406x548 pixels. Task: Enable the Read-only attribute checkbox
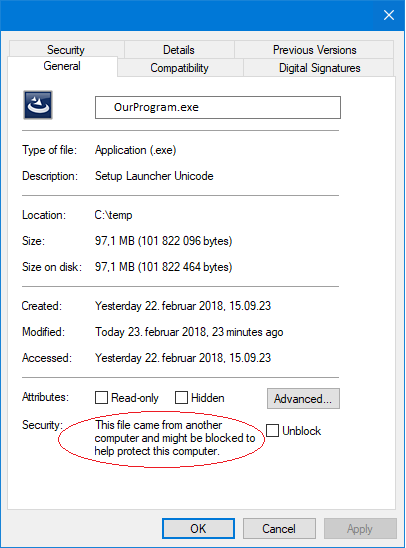pyautogui.click(x=101, y=397)
